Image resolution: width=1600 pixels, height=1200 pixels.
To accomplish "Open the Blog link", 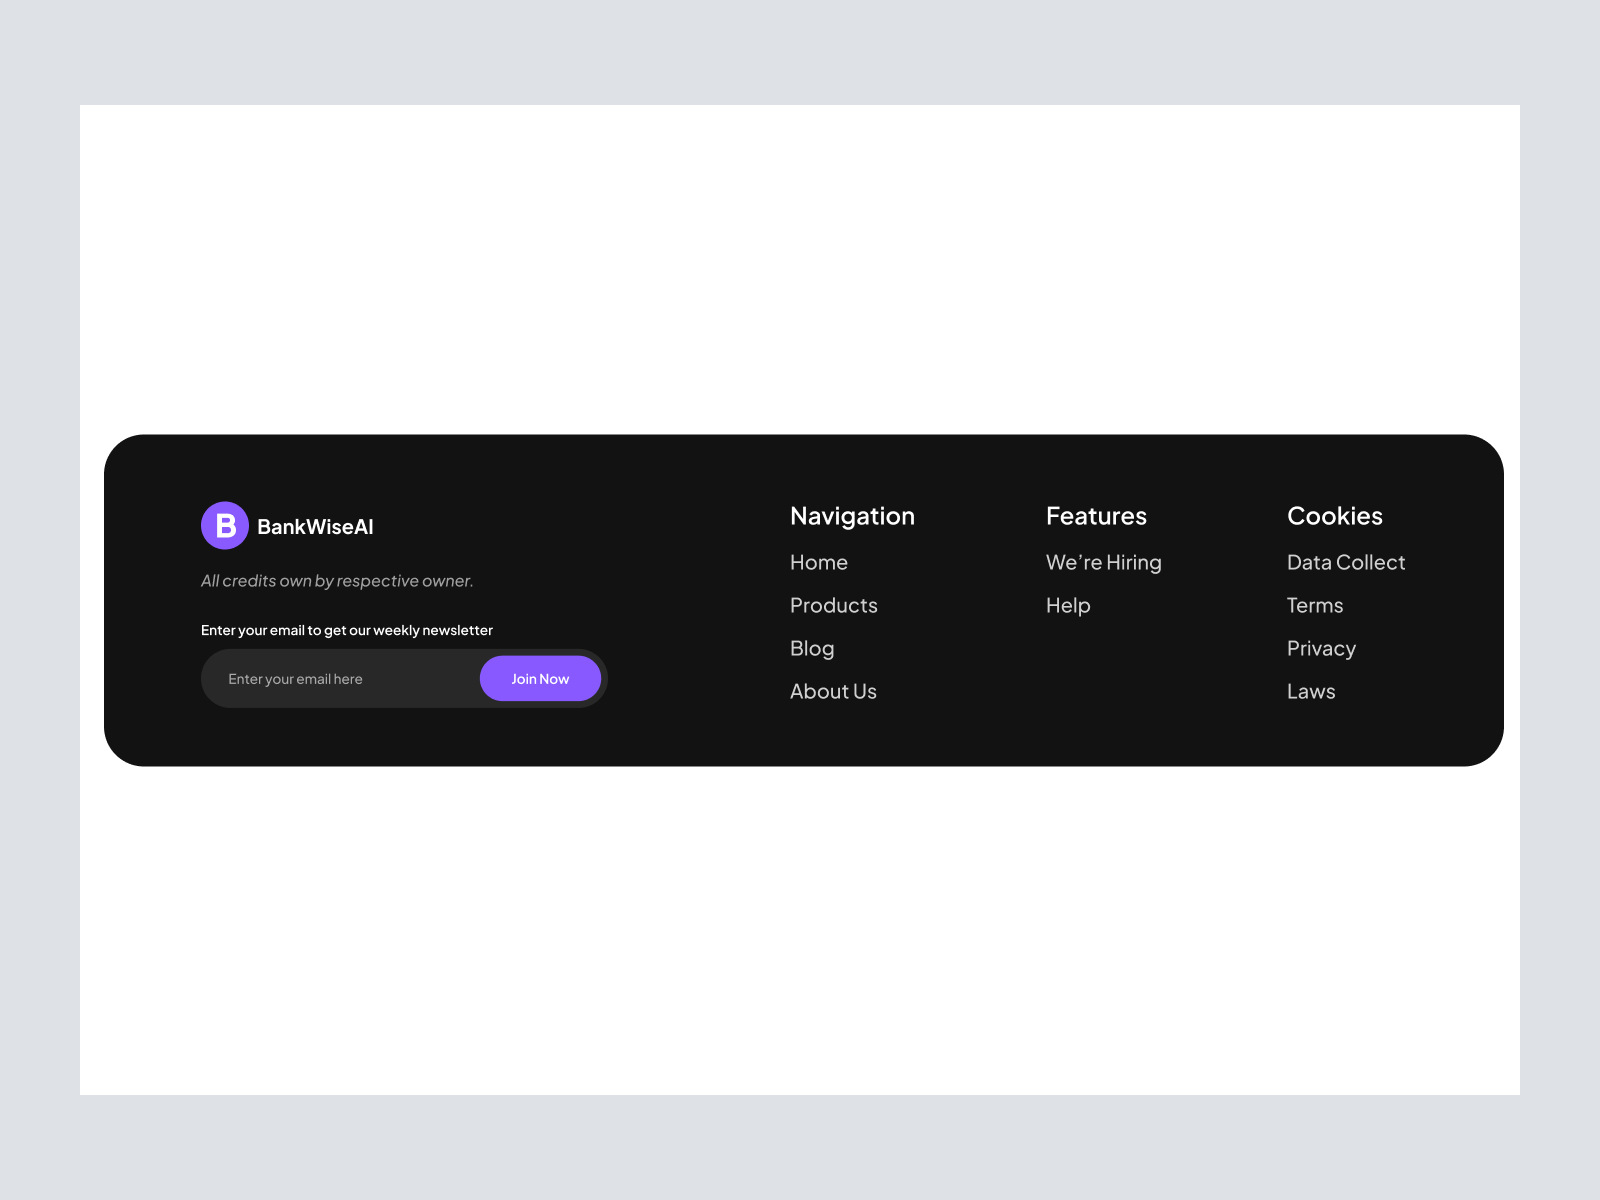I will (x=812, y=649).
